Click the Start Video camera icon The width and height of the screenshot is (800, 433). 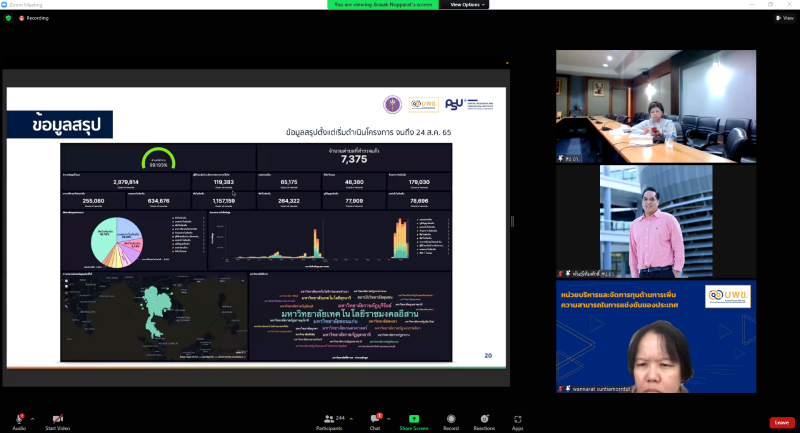(x=57, y=418)
